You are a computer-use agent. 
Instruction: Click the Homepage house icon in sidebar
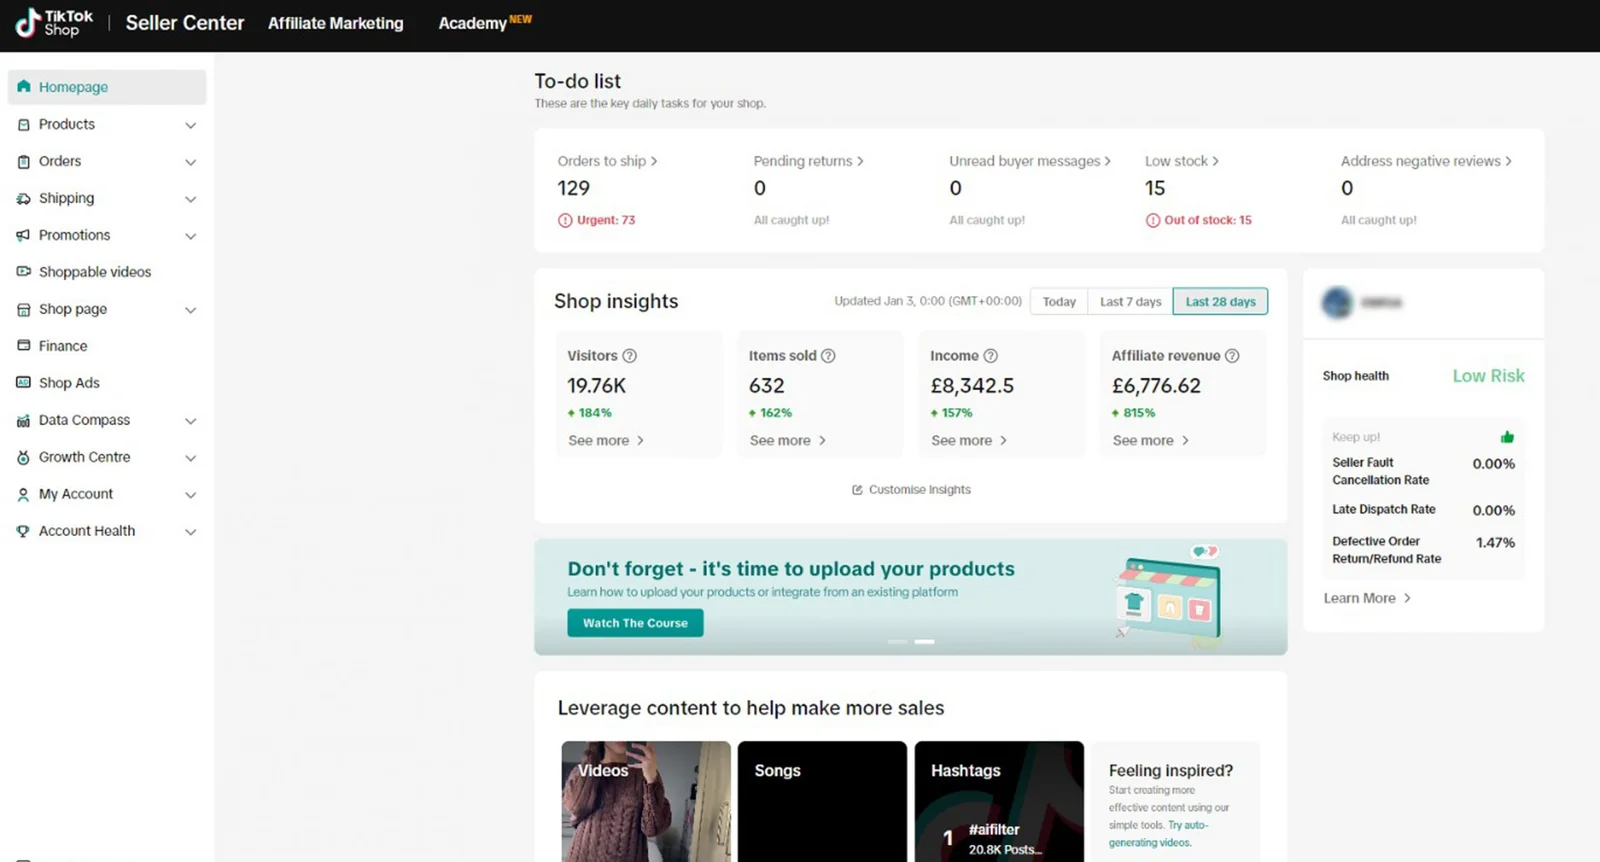coord(24,87)
